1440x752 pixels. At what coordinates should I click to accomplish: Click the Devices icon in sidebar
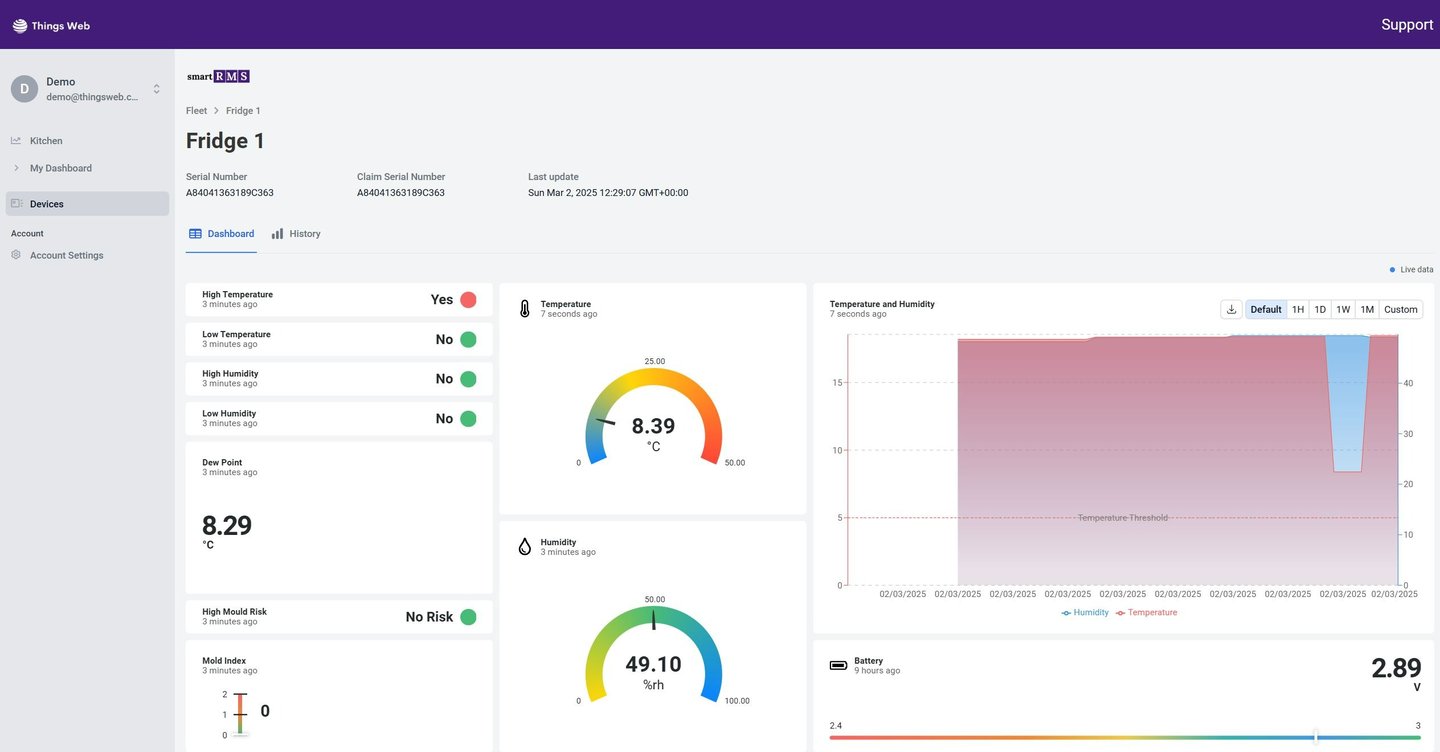16,204
